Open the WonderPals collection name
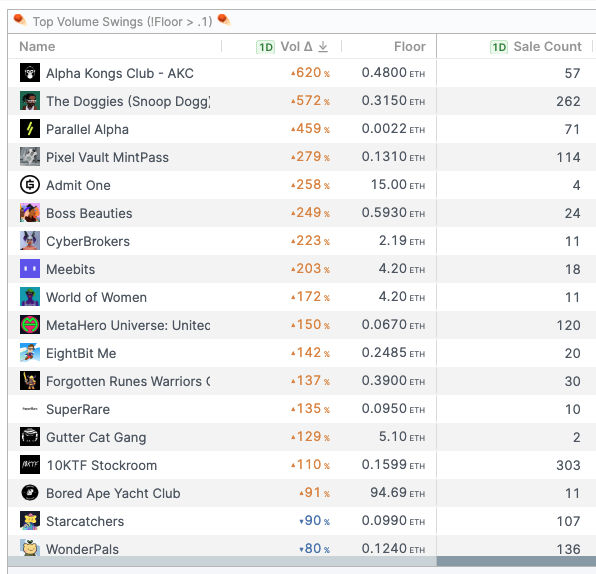Viewport: 596px width, 574px height. [x=82, y=549]
